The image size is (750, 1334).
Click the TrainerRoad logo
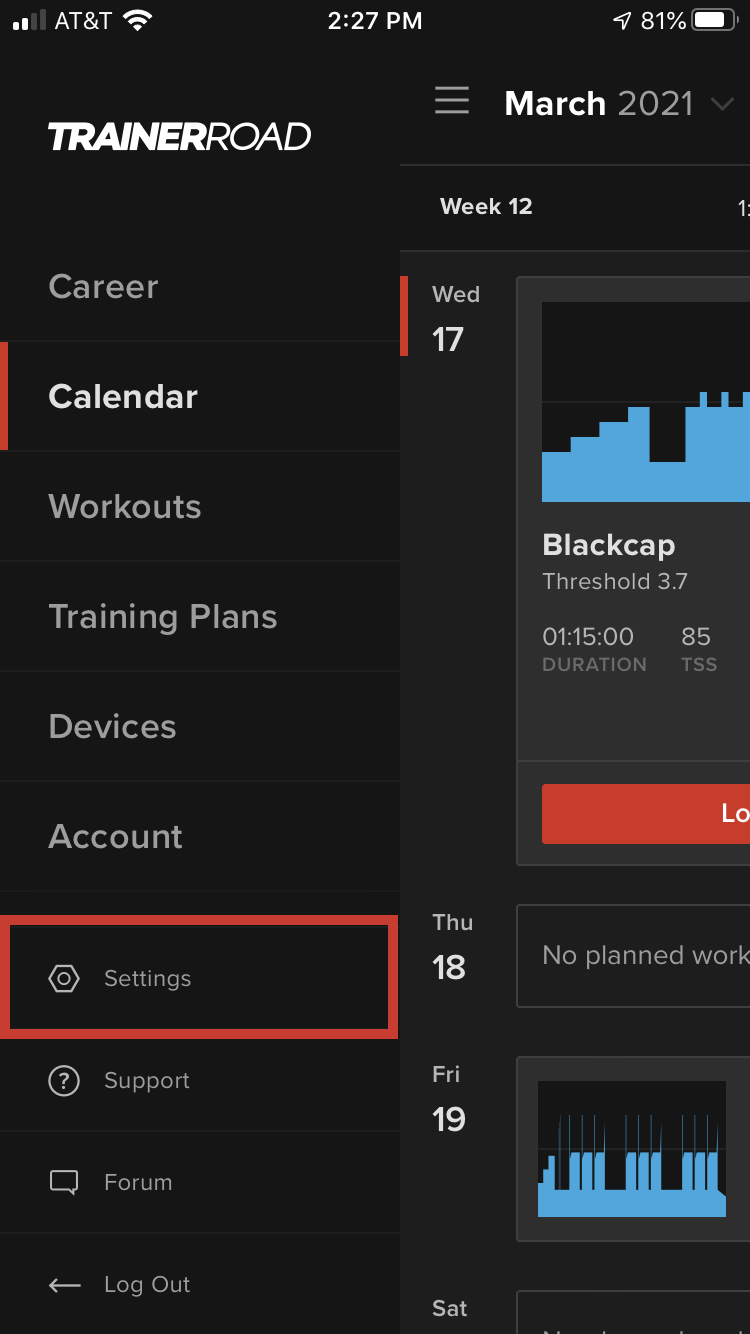(x=180, y=136)
